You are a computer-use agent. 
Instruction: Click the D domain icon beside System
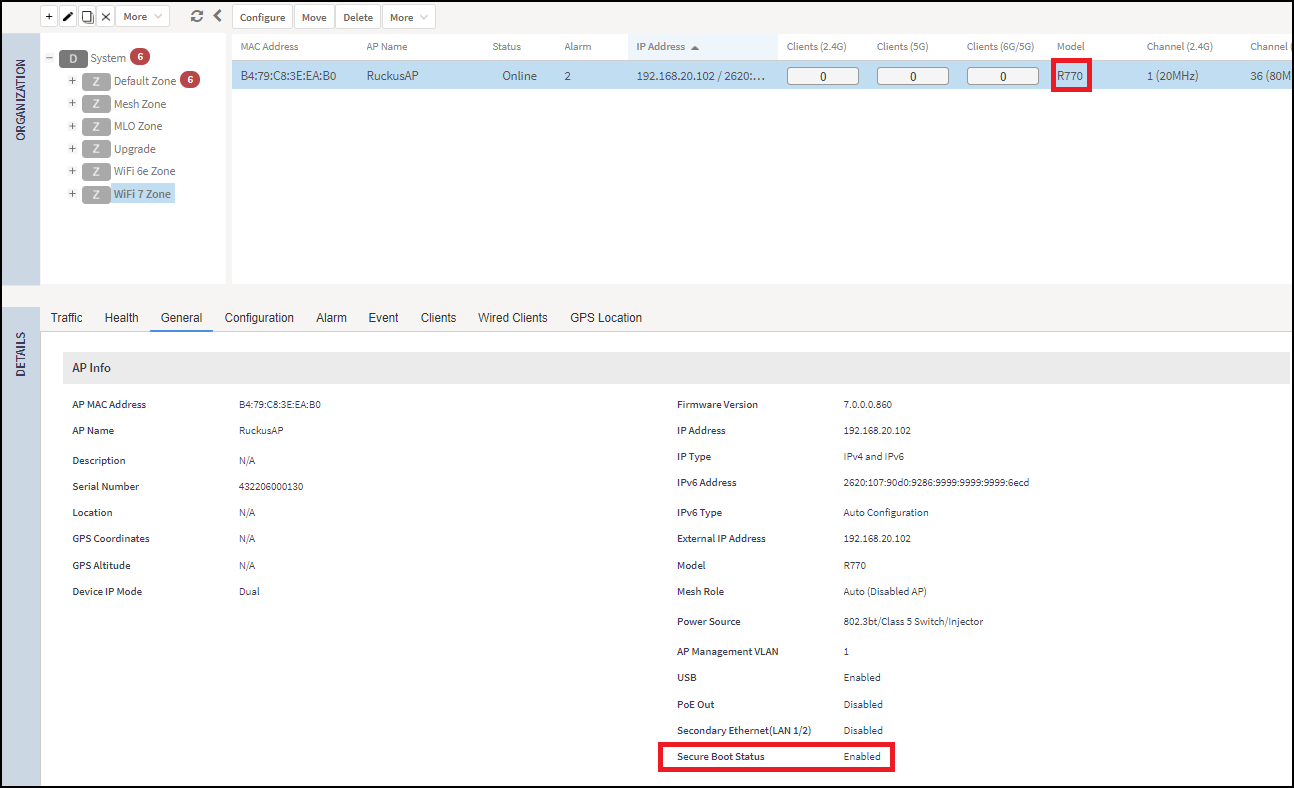click(x=73, y=58)
